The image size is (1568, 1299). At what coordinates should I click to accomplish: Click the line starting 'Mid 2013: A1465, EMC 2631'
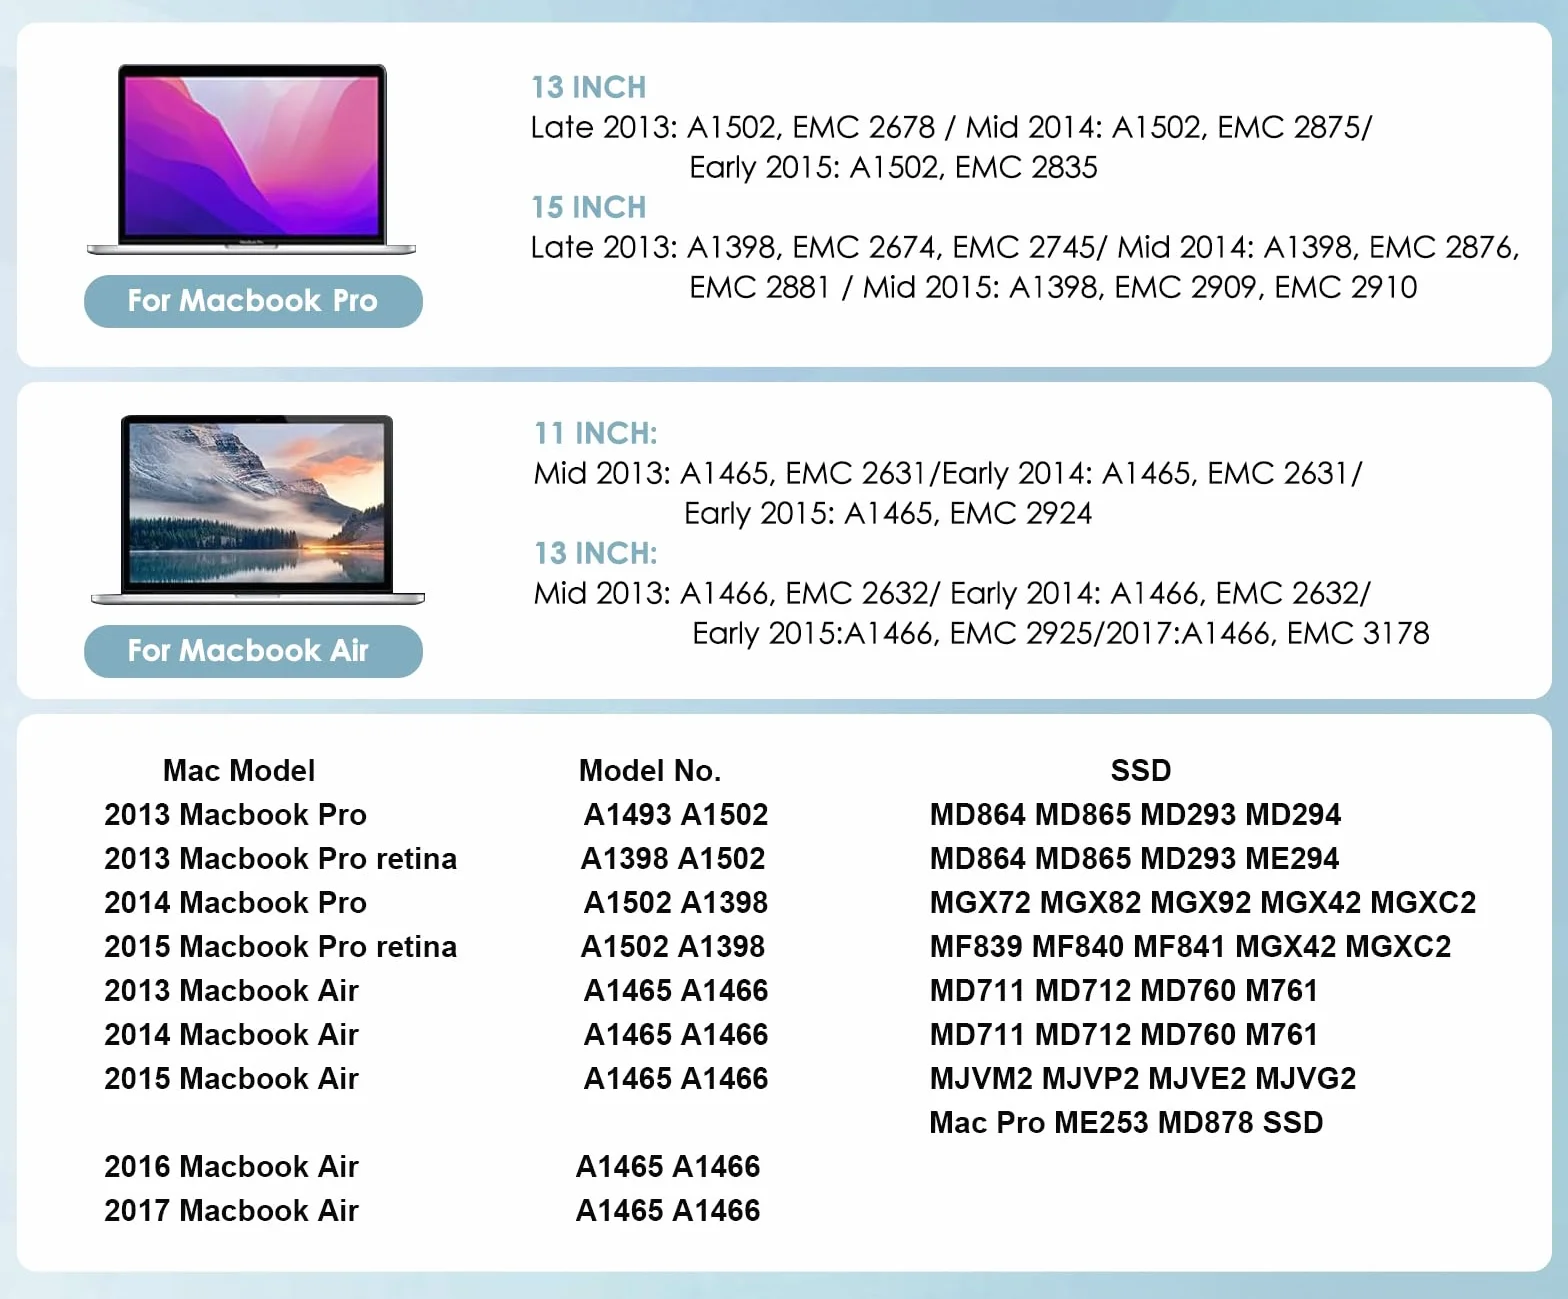tap(948, 473)
